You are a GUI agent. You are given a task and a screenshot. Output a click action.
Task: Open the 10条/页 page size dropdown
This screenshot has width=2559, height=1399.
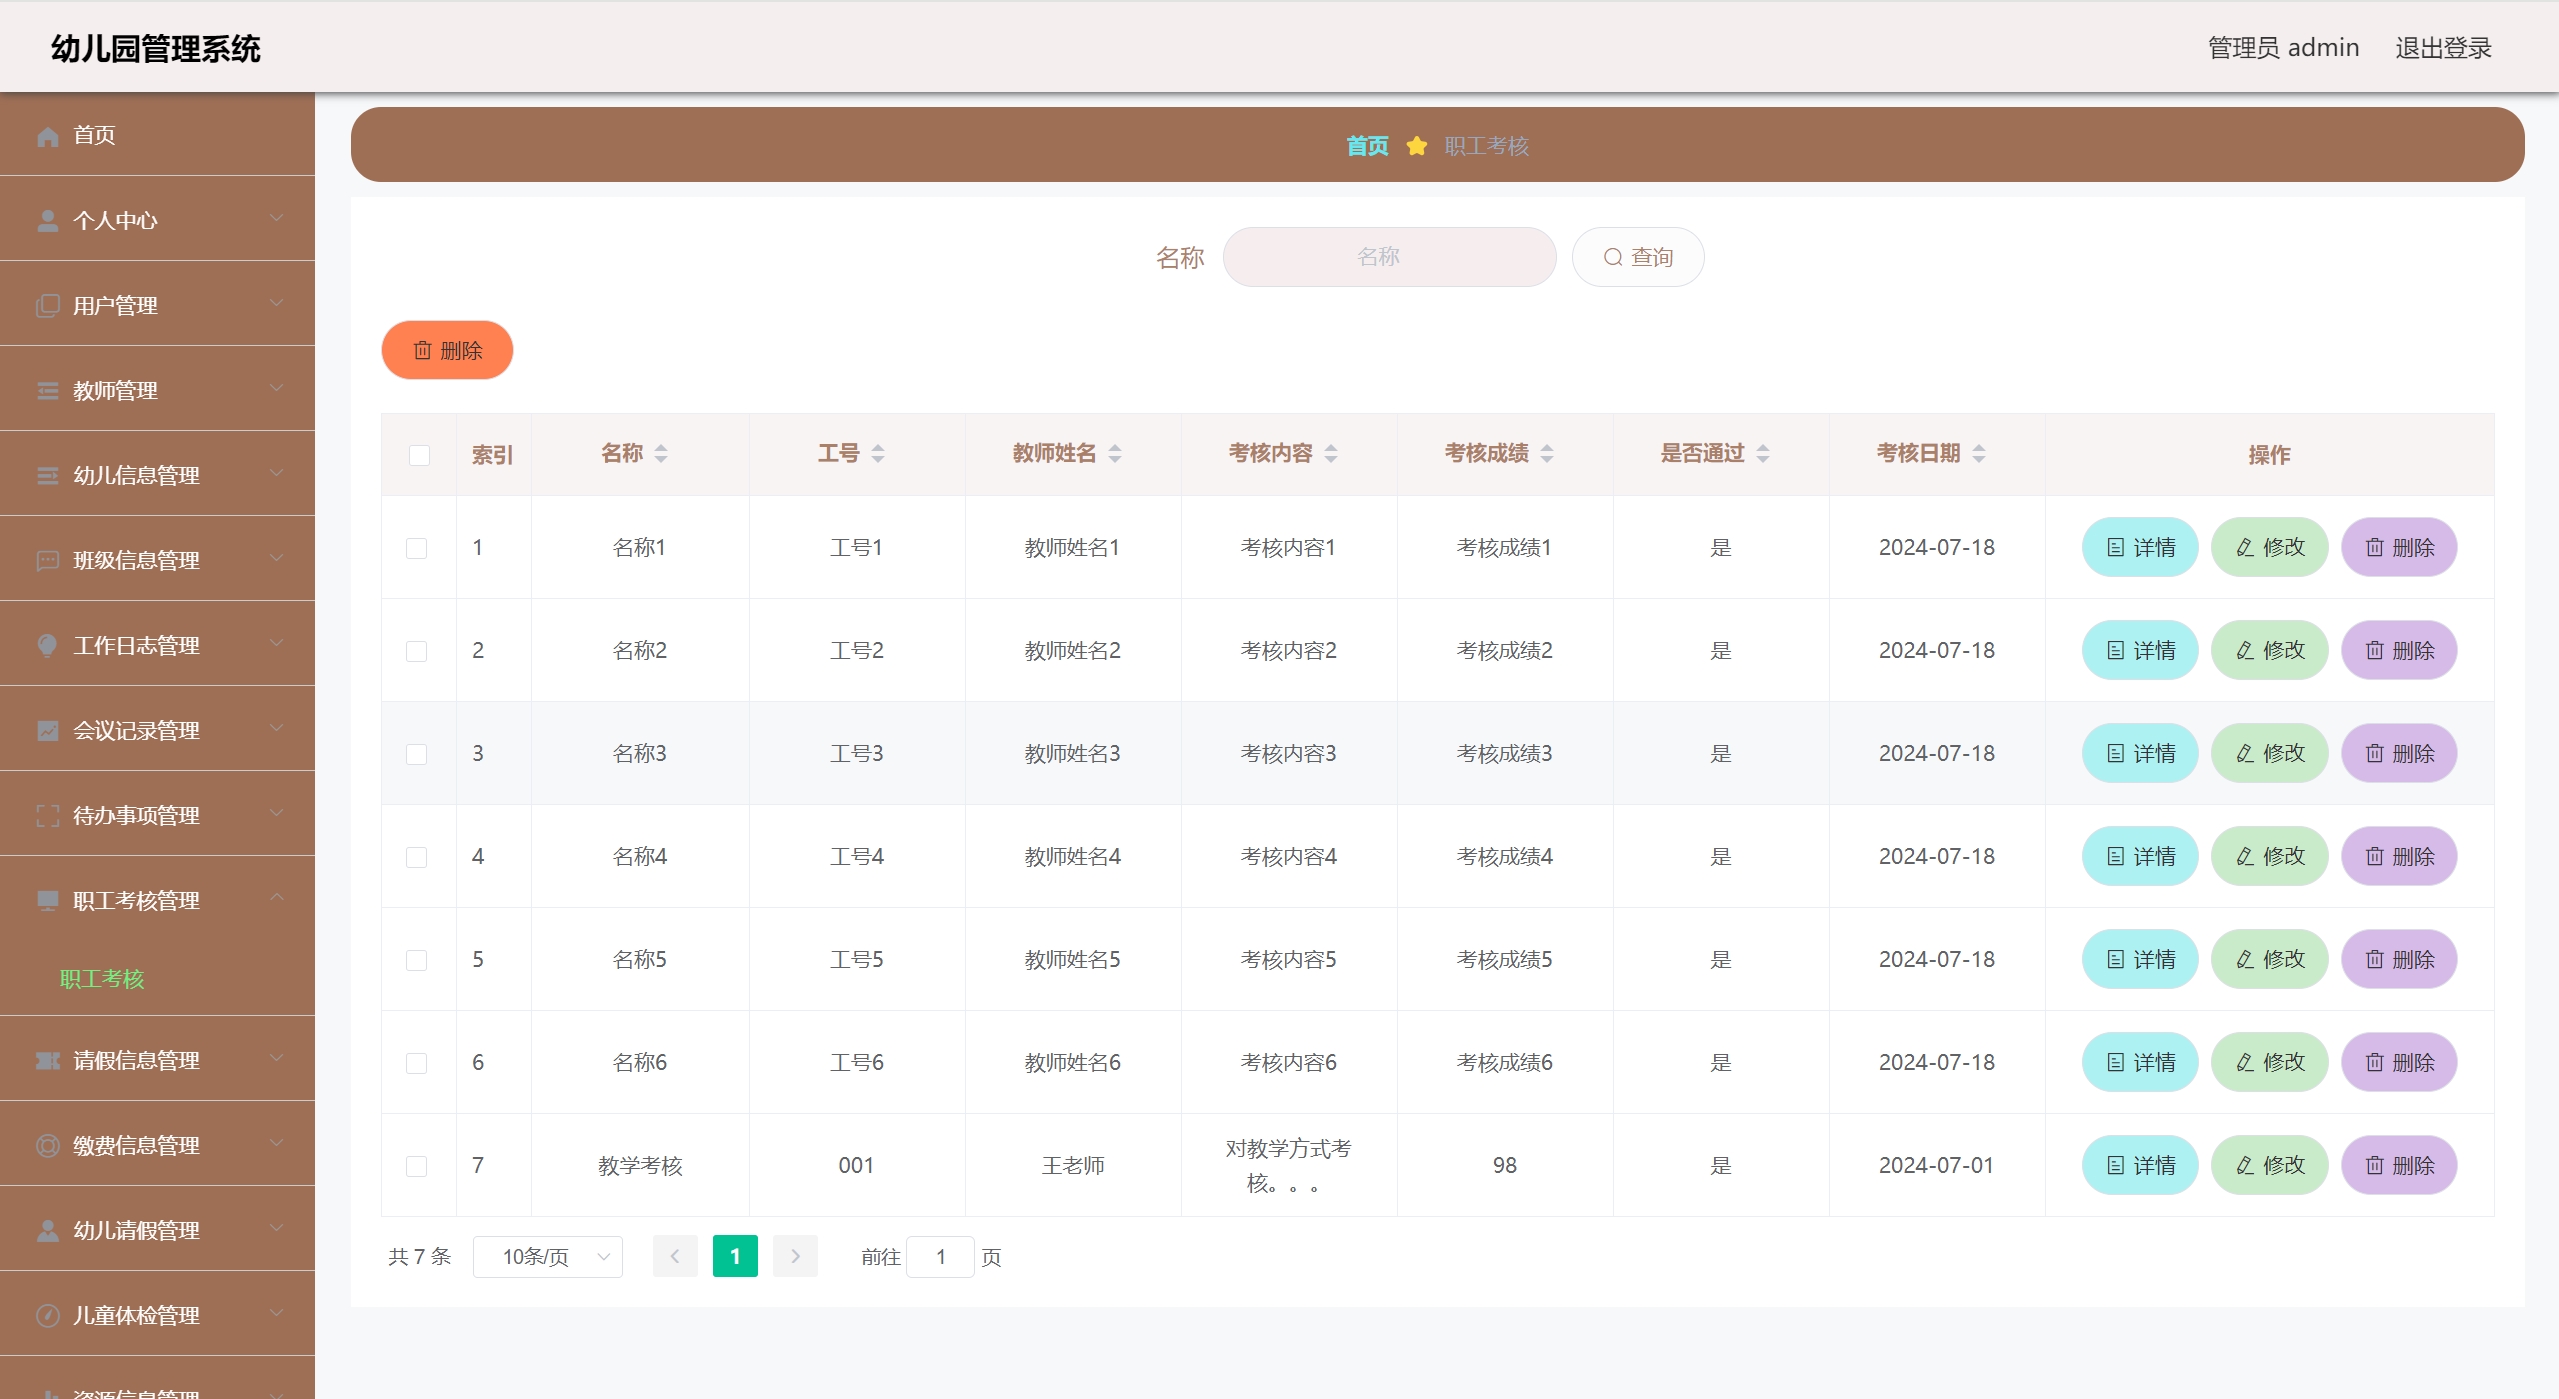548,1257
